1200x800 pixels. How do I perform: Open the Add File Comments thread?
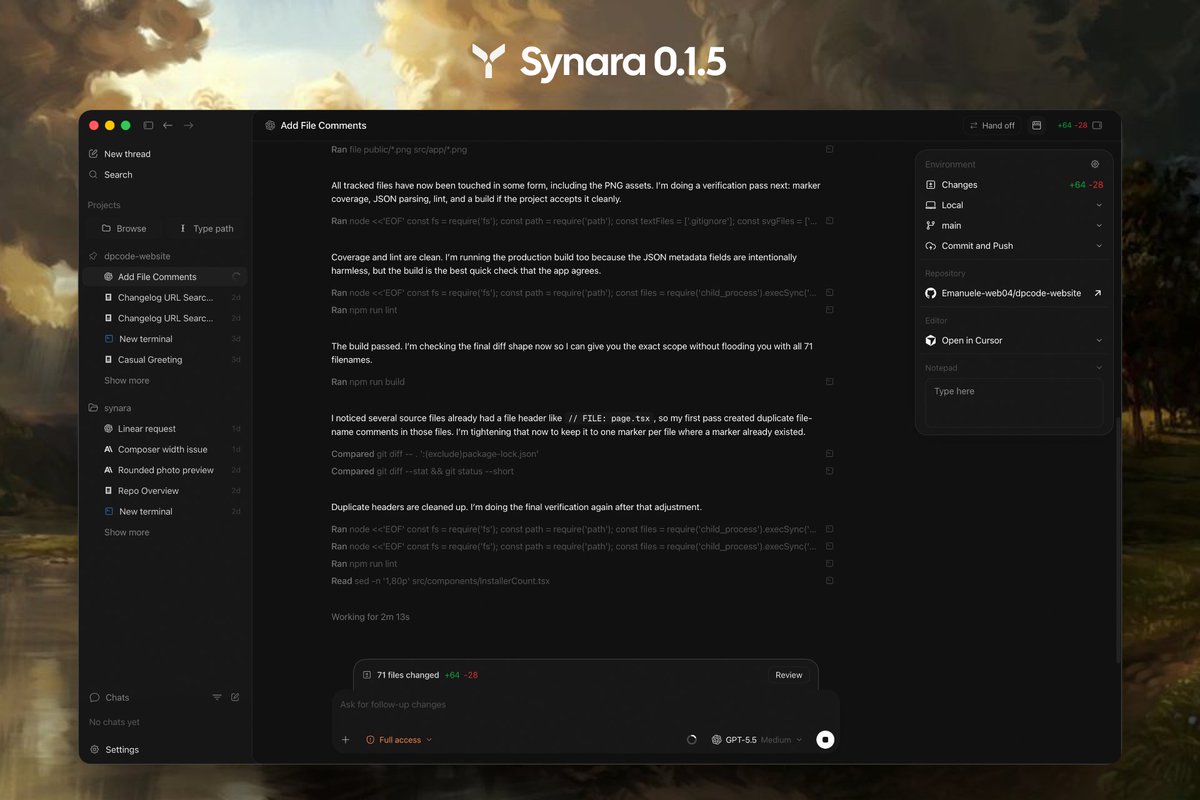point(165,277)
